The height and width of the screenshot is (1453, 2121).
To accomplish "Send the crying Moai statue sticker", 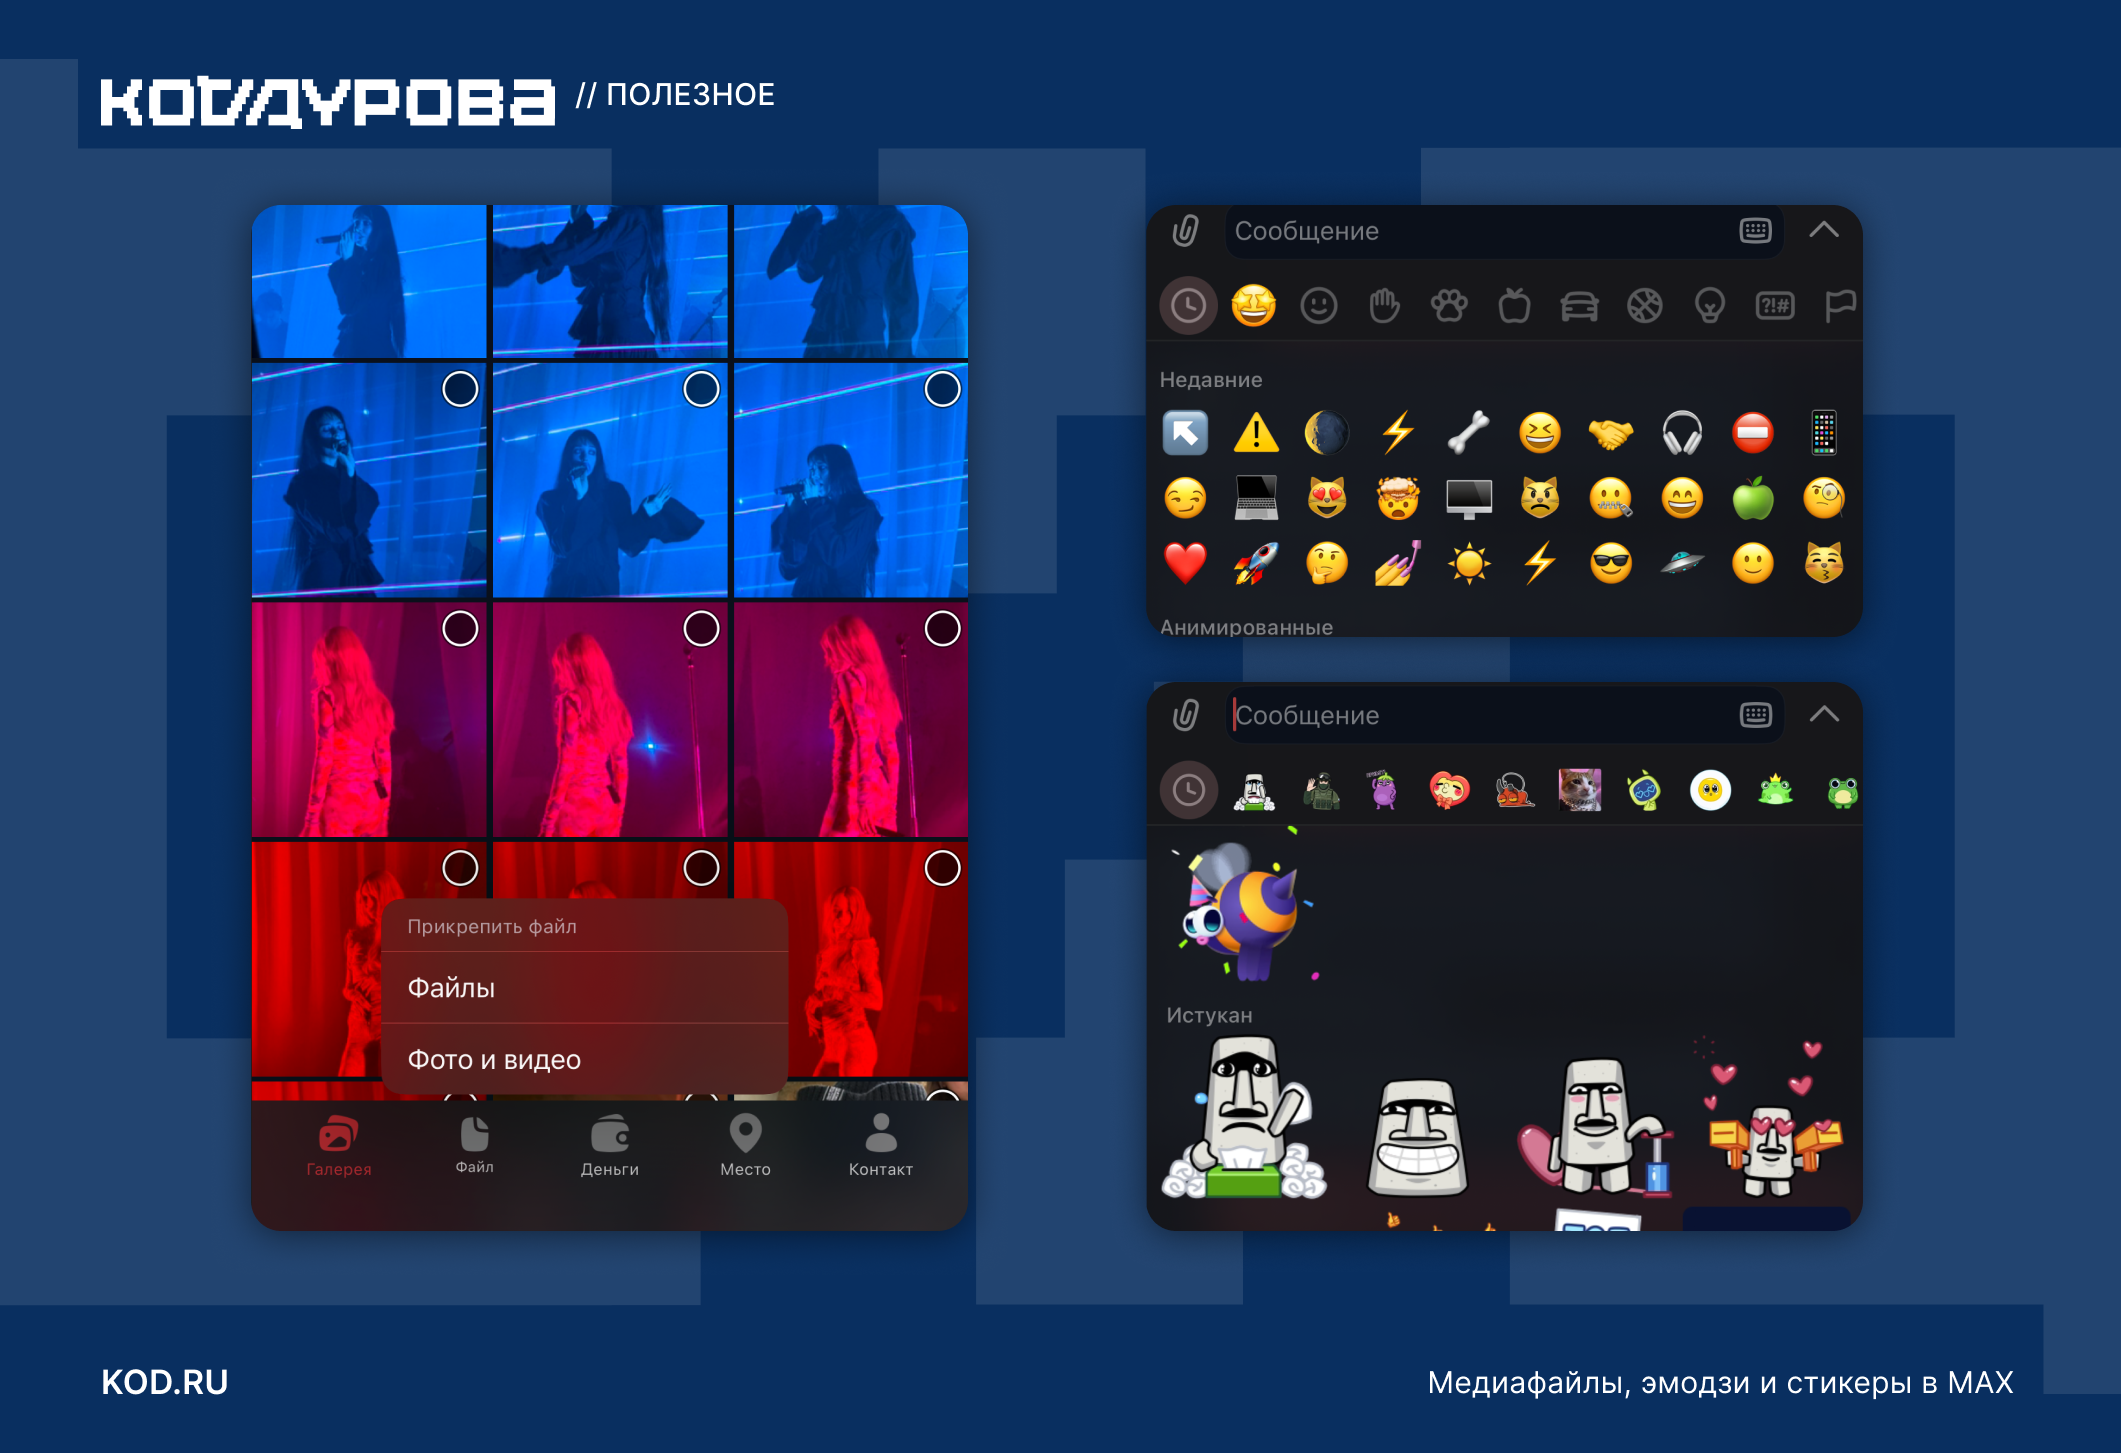I will click(1244, 1117).
